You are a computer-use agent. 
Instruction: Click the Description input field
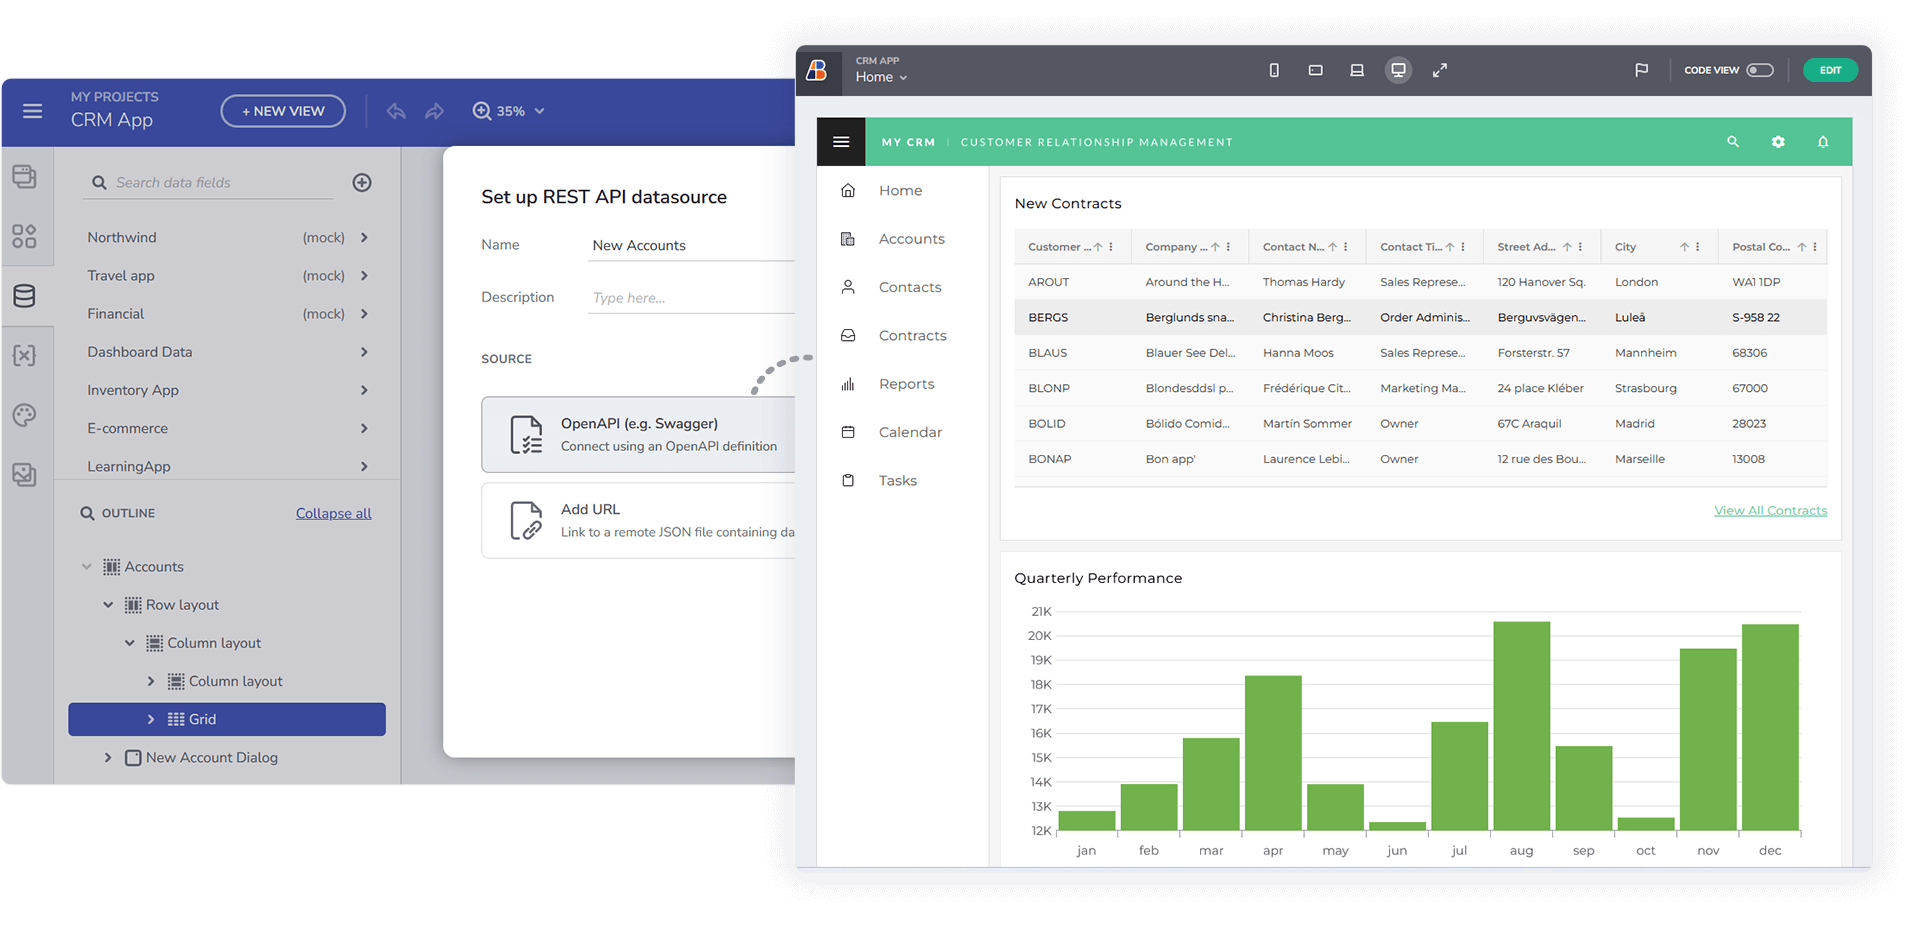[x=690, y=298]
